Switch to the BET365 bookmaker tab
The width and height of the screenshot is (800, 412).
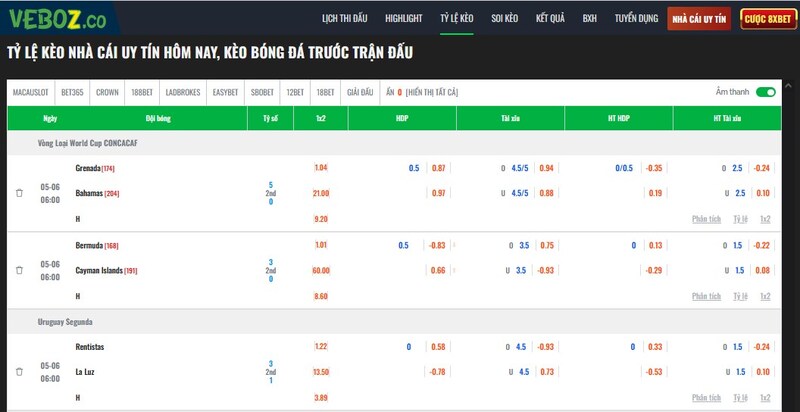(72, 92)
